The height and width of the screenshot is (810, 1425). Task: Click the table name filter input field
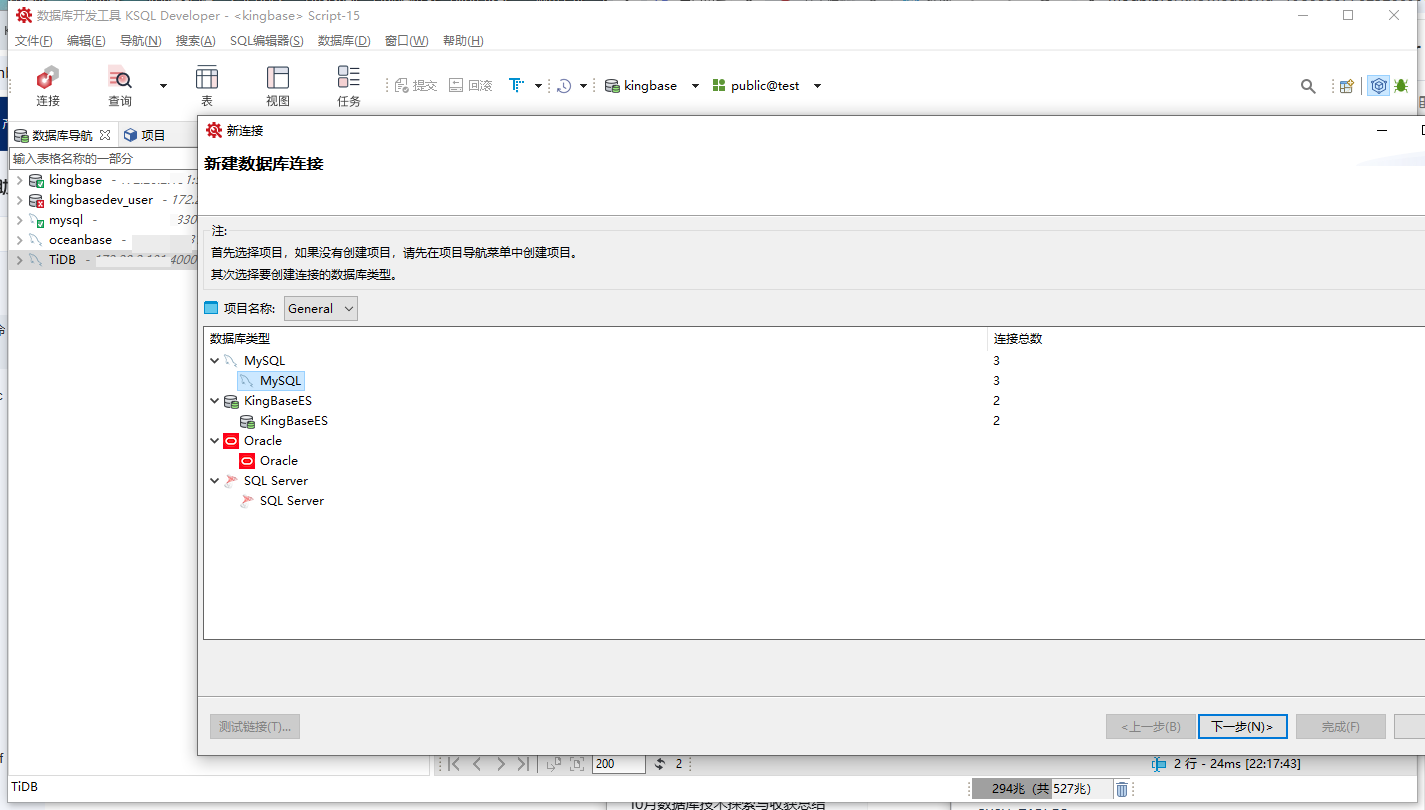tap(104, 159)
